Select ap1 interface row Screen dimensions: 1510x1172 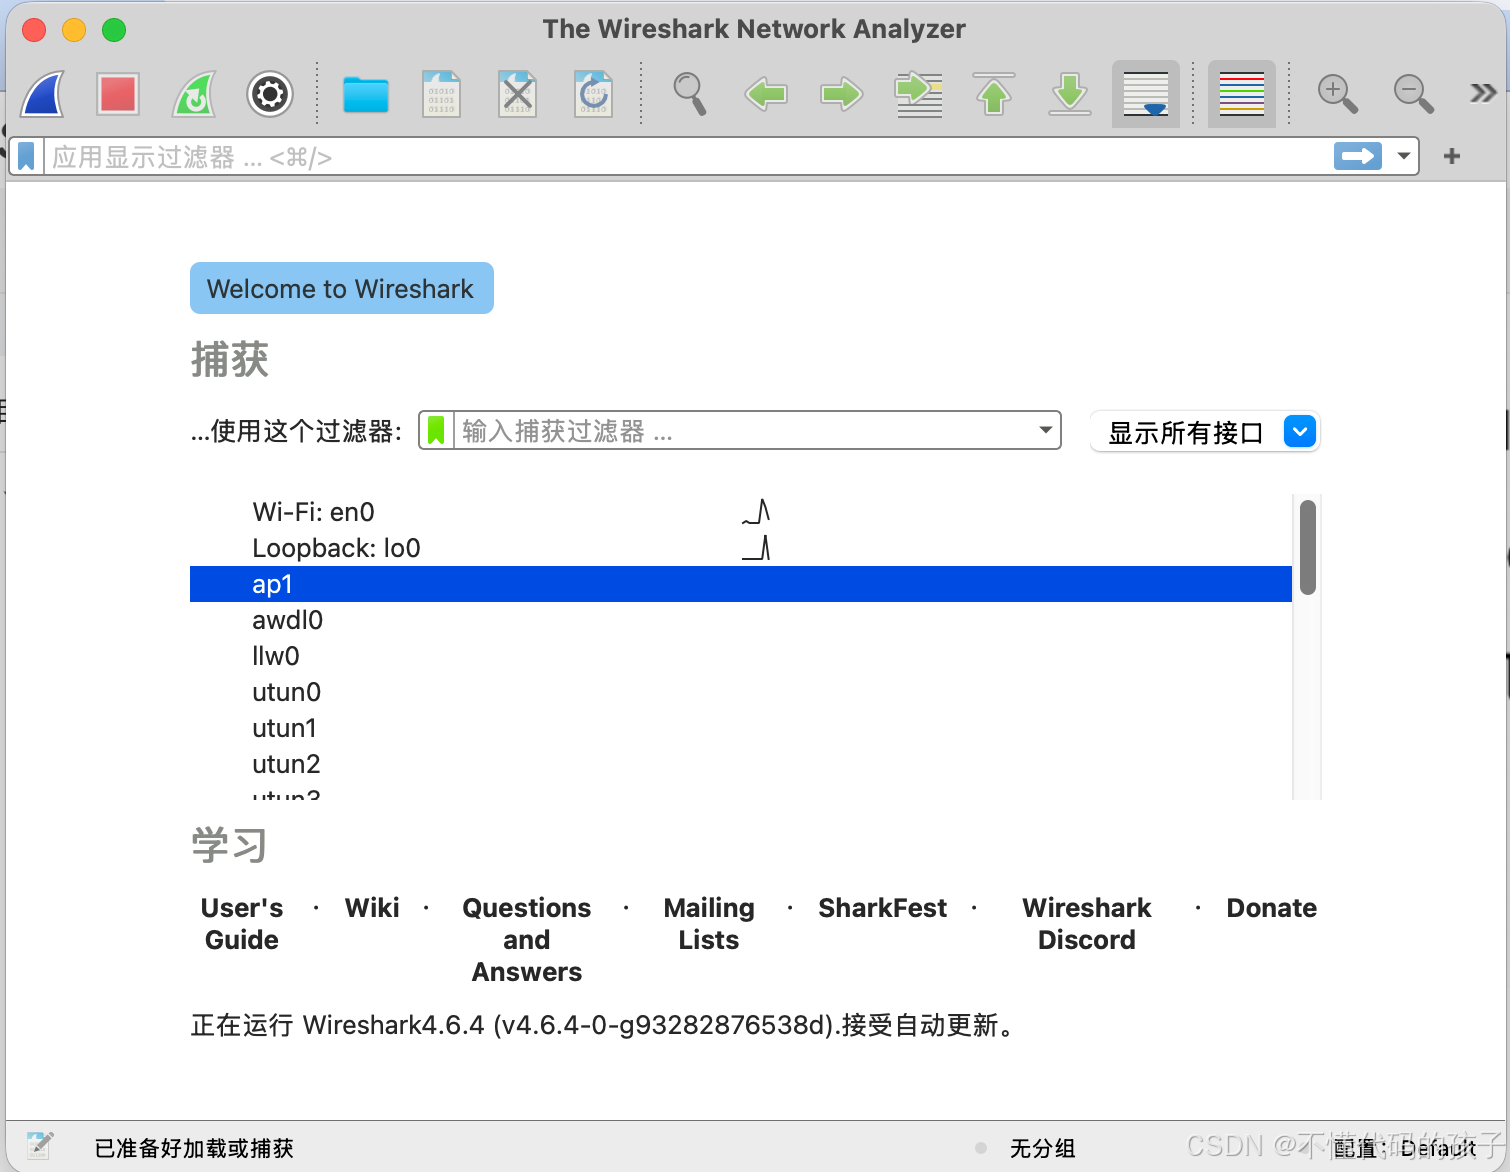point(740,584)
